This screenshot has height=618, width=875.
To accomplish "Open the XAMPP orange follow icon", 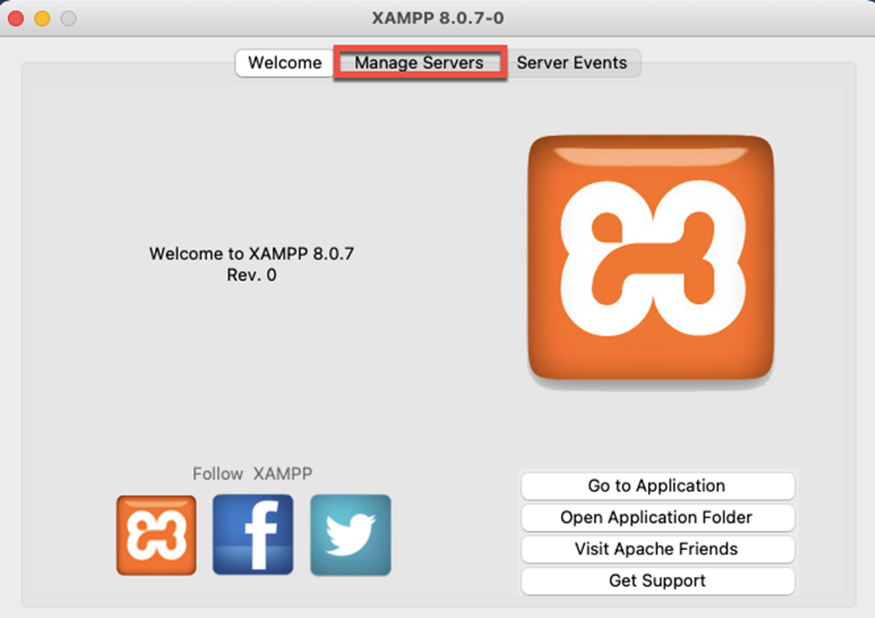I will pyautogui.click(x=156, y=535).
